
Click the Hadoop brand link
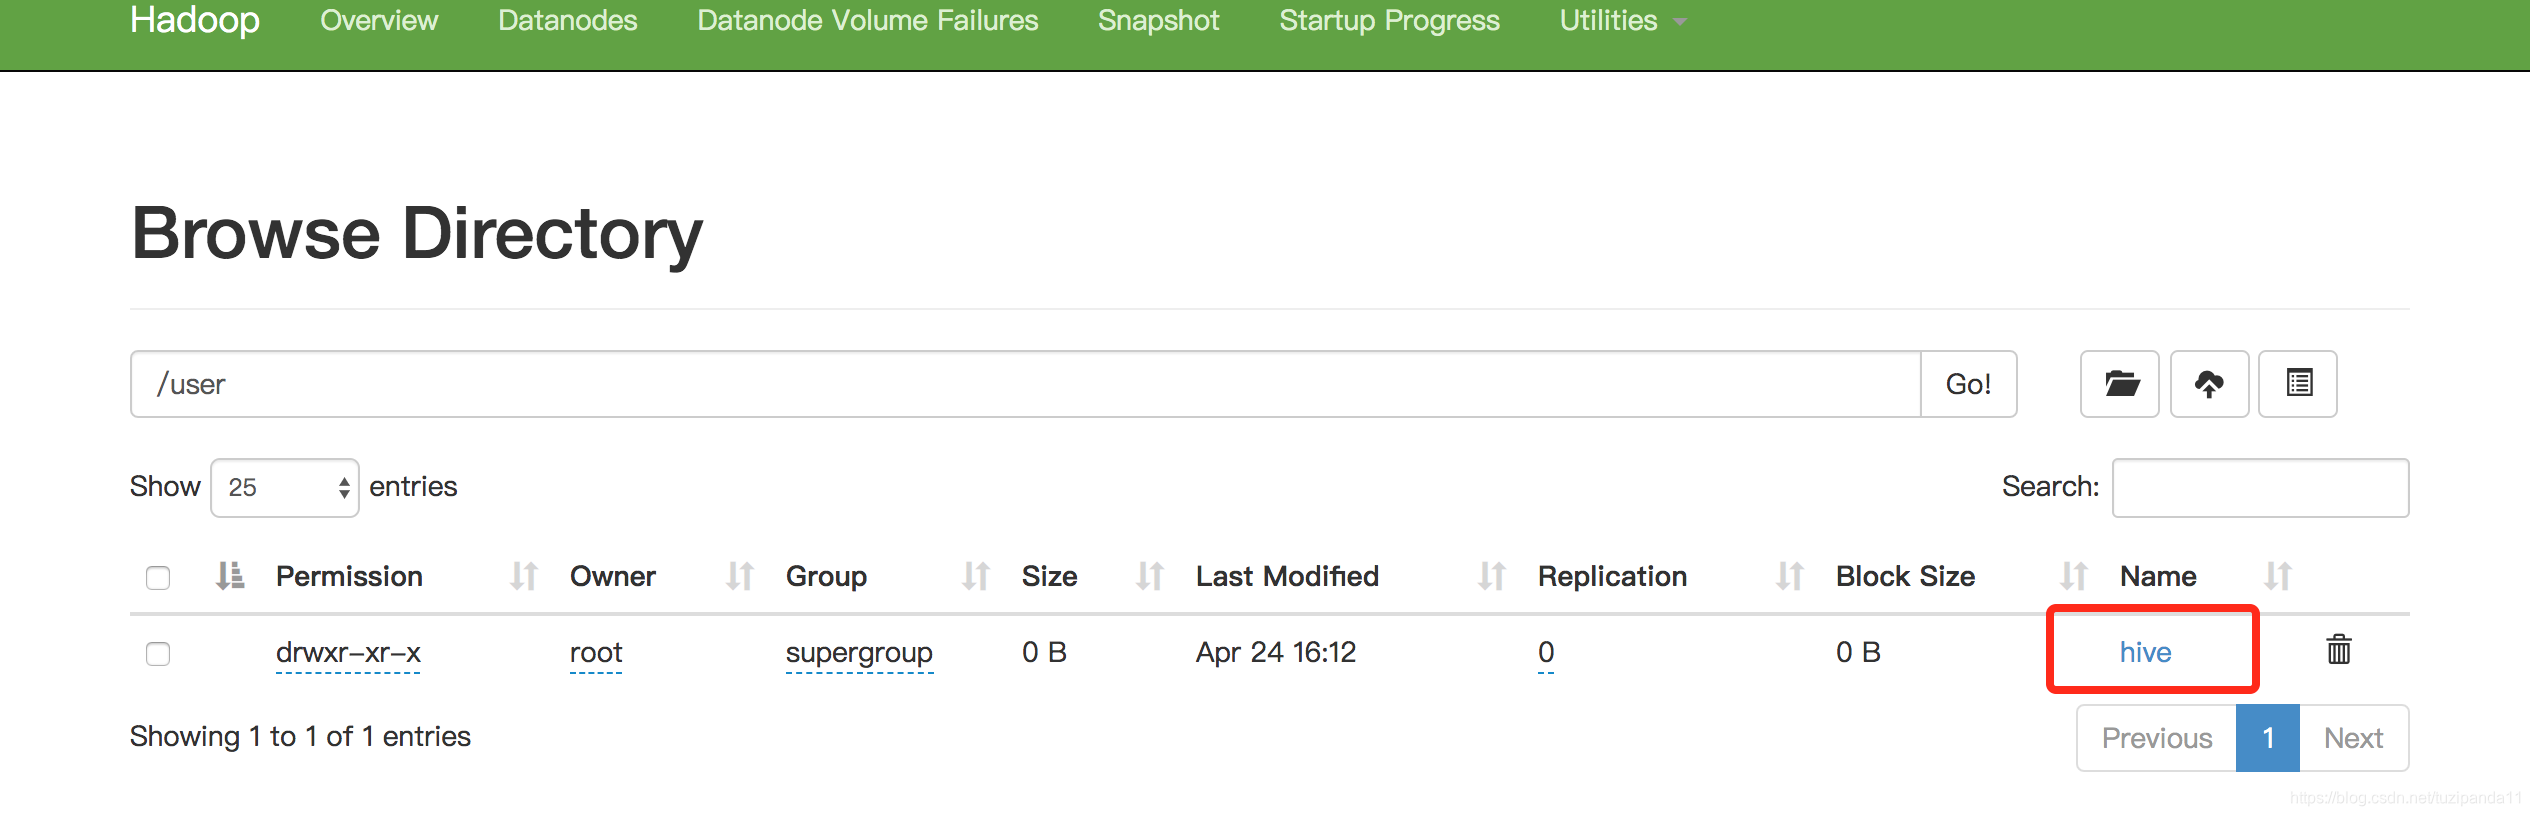(195, 20)
